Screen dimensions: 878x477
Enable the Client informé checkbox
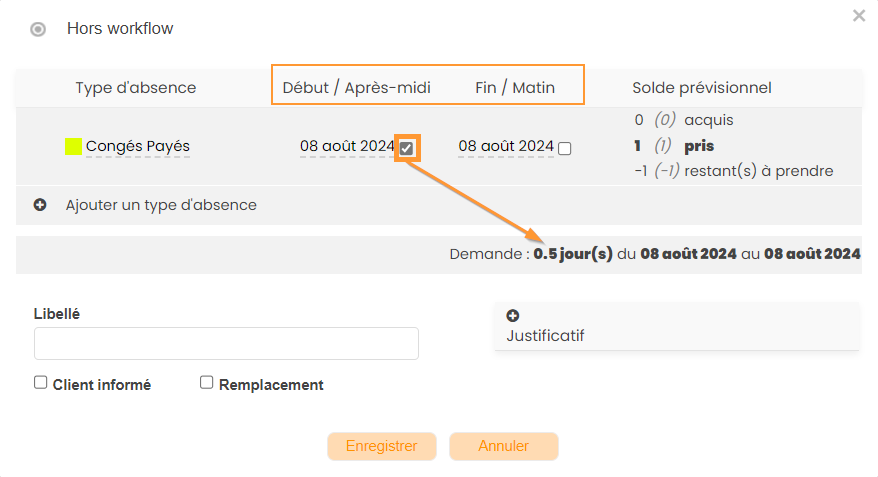point(41,382)
